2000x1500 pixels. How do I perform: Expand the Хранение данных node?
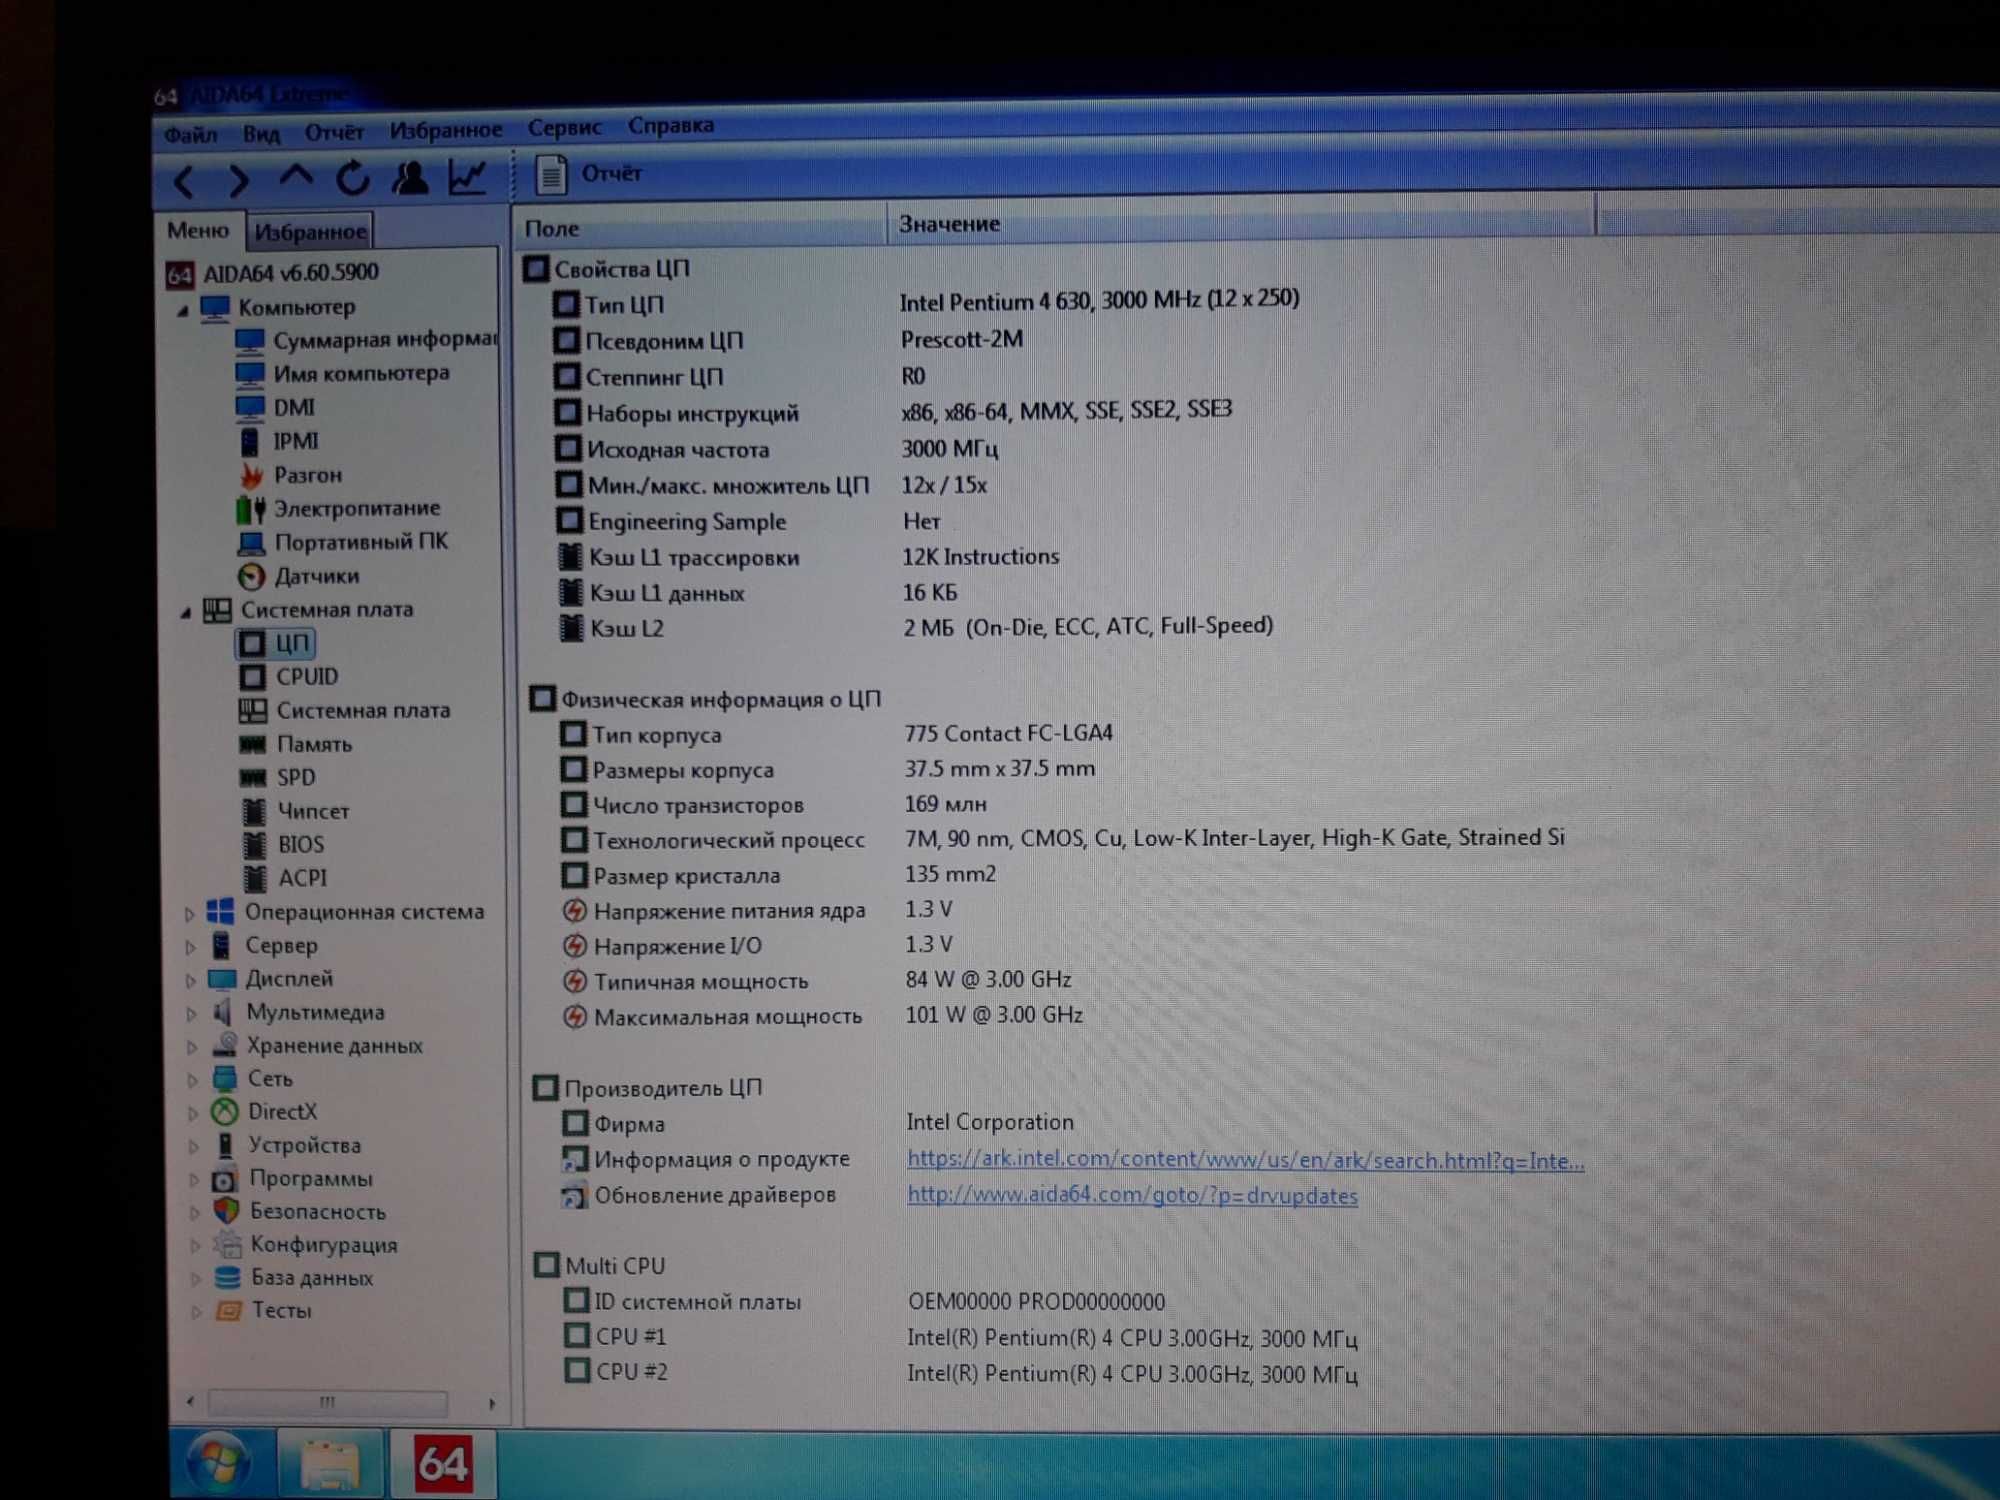(192, 1047)
